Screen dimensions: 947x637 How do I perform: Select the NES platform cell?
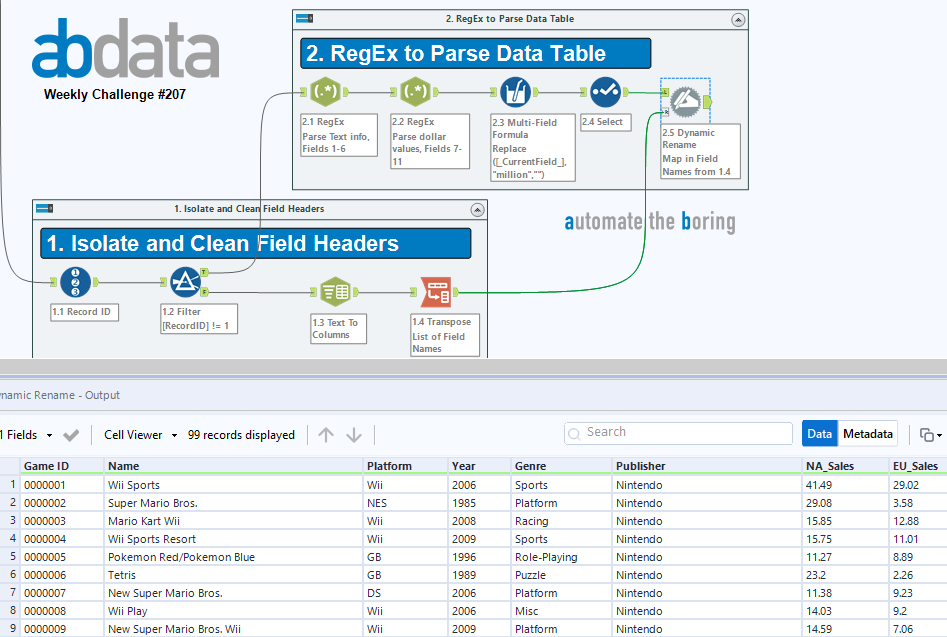pyautogui.click(x=406, y=503)
